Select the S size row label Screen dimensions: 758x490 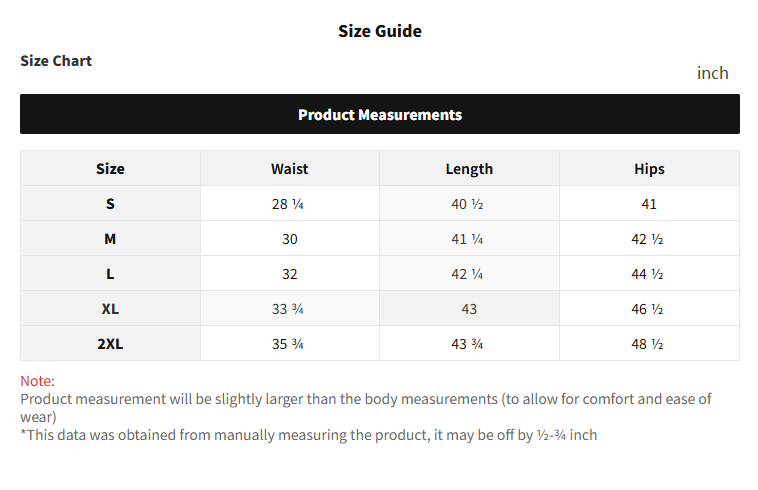pyautogui.click(x=110, y=204)
